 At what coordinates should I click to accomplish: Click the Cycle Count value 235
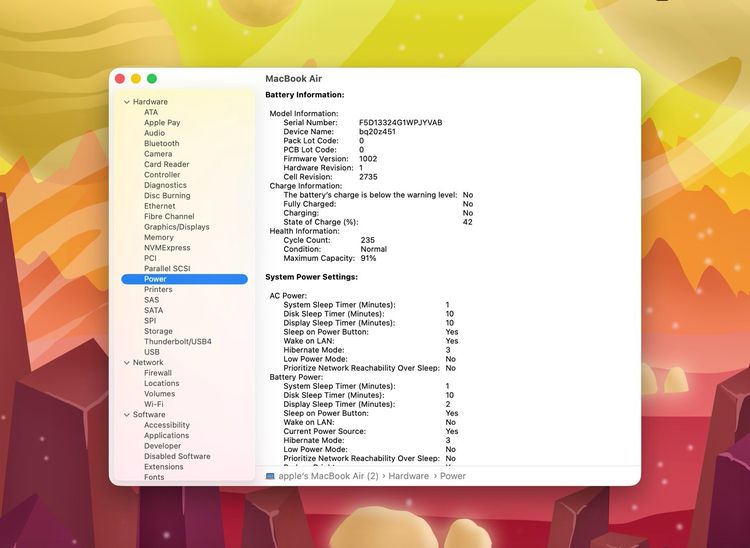pyautogui.click(x=367, y=240)
